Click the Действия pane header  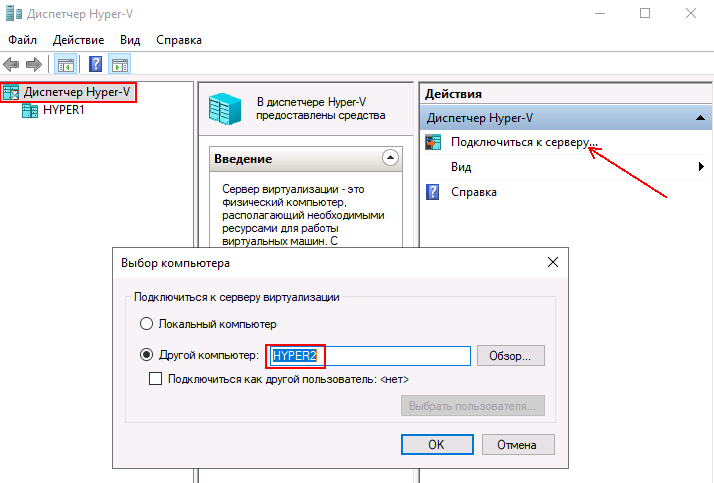(566, 94)
